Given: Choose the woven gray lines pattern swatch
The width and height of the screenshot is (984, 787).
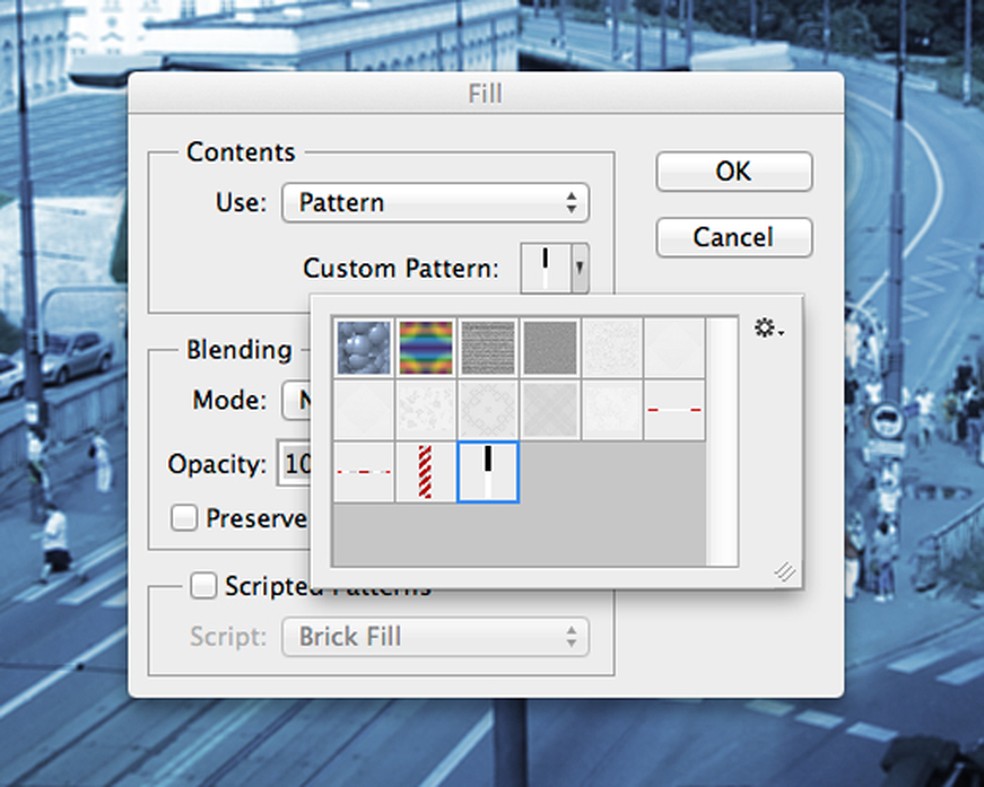Looking at the screenshot, I should click(x=488, y=348).
